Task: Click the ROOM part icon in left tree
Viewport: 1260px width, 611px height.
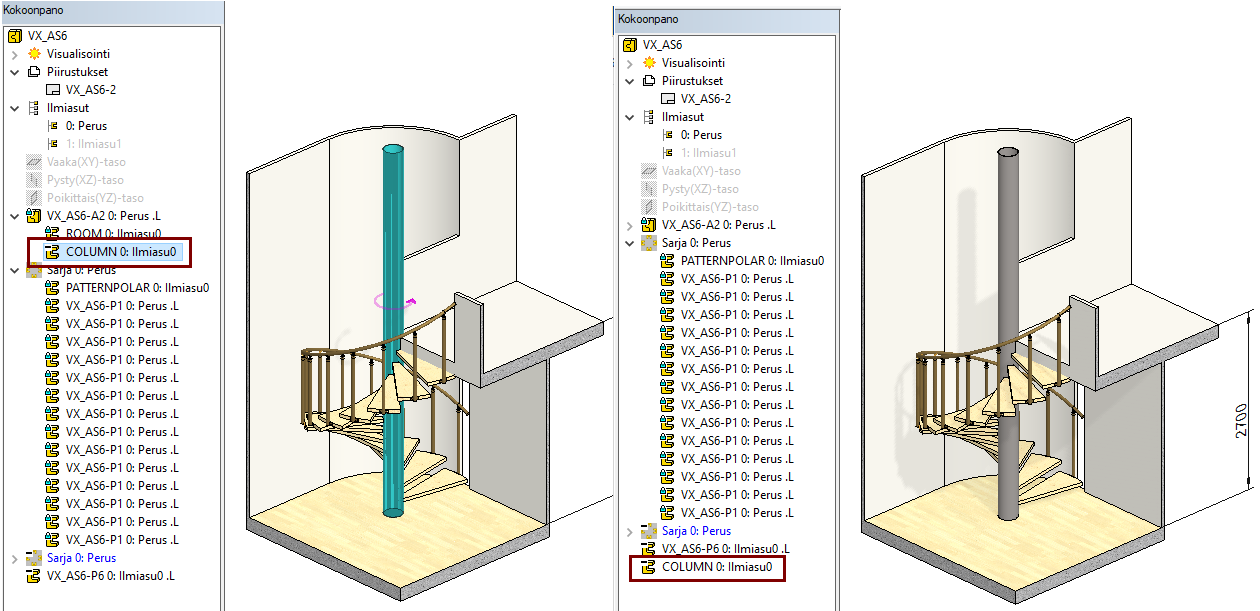Action: click(x=54, y=234)
